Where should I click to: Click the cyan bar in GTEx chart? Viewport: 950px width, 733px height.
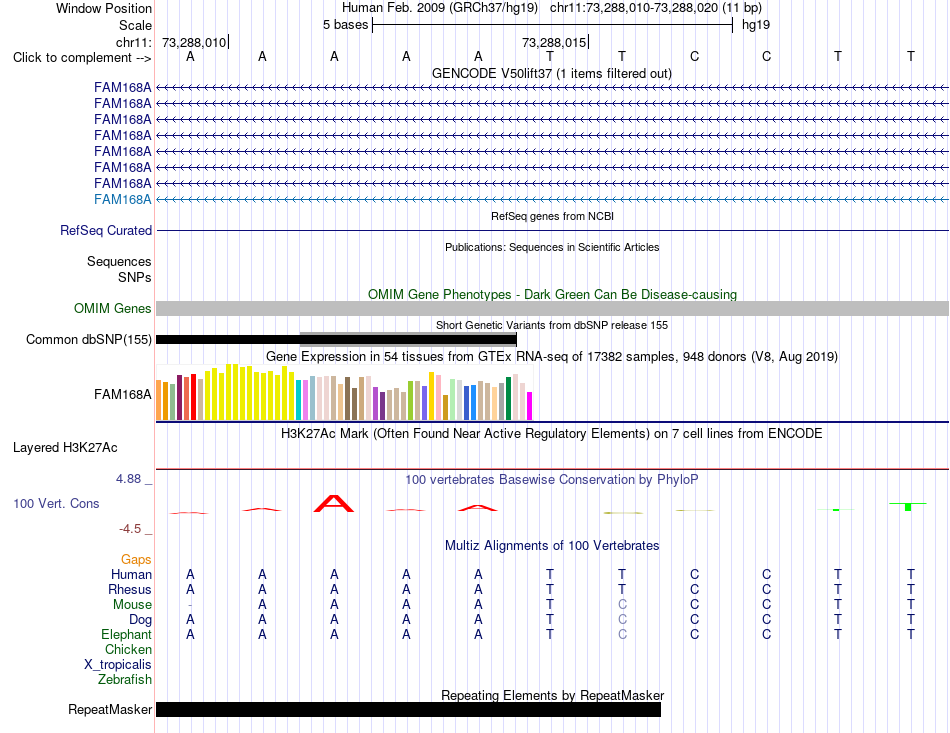click(x=299, y=400)
